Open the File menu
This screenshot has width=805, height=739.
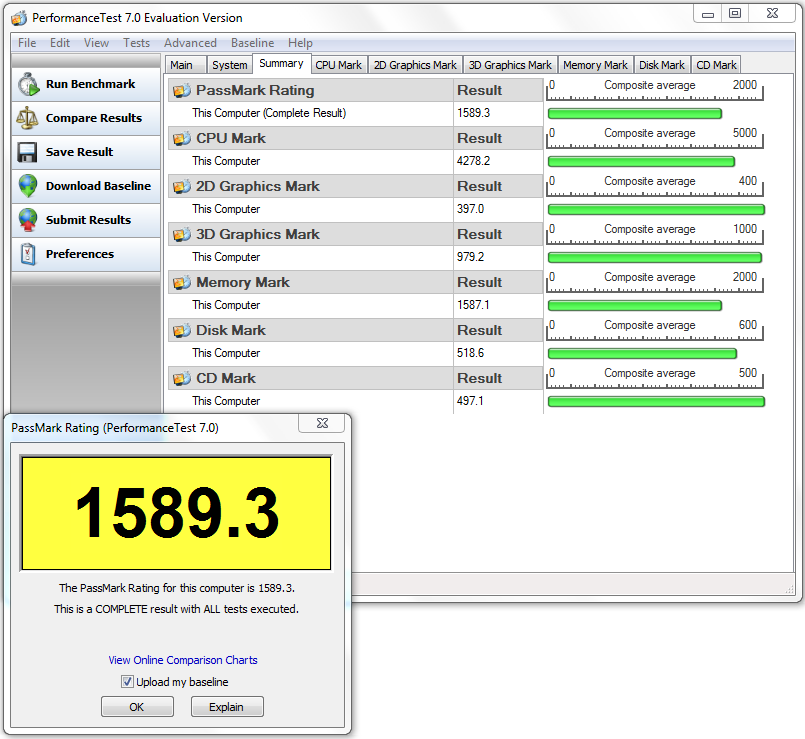pos(27,43)
